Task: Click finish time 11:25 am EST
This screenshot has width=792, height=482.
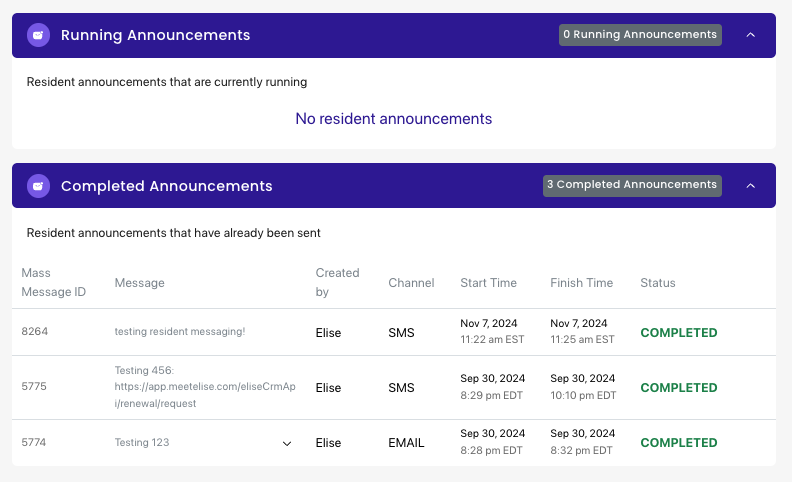Action: pyautogui.click(x=582, y=340)
